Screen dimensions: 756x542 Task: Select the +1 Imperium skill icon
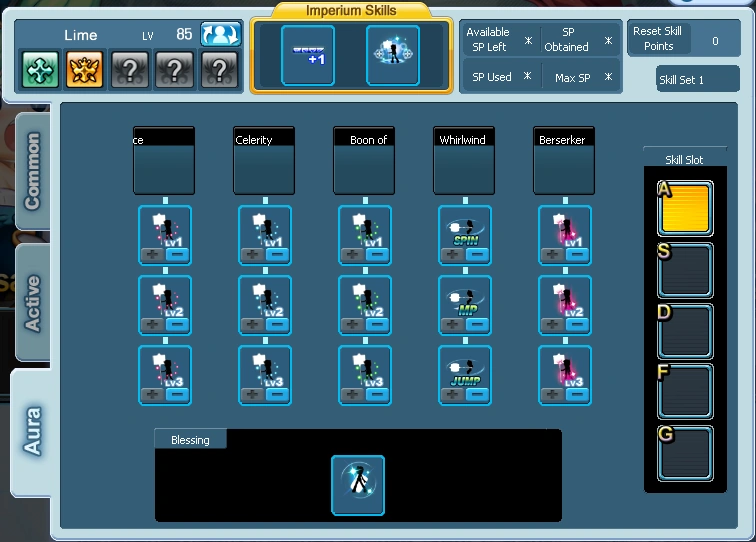[308, 55]
